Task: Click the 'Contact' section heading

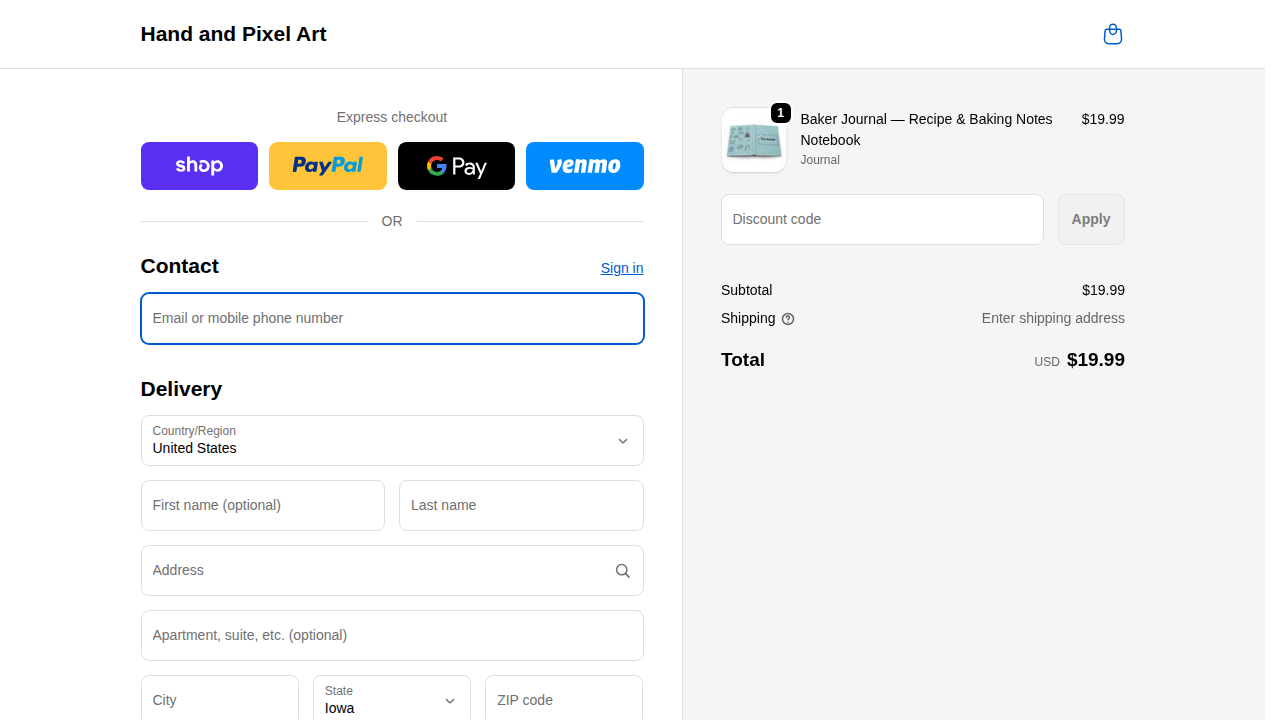Action: (180, 266)
